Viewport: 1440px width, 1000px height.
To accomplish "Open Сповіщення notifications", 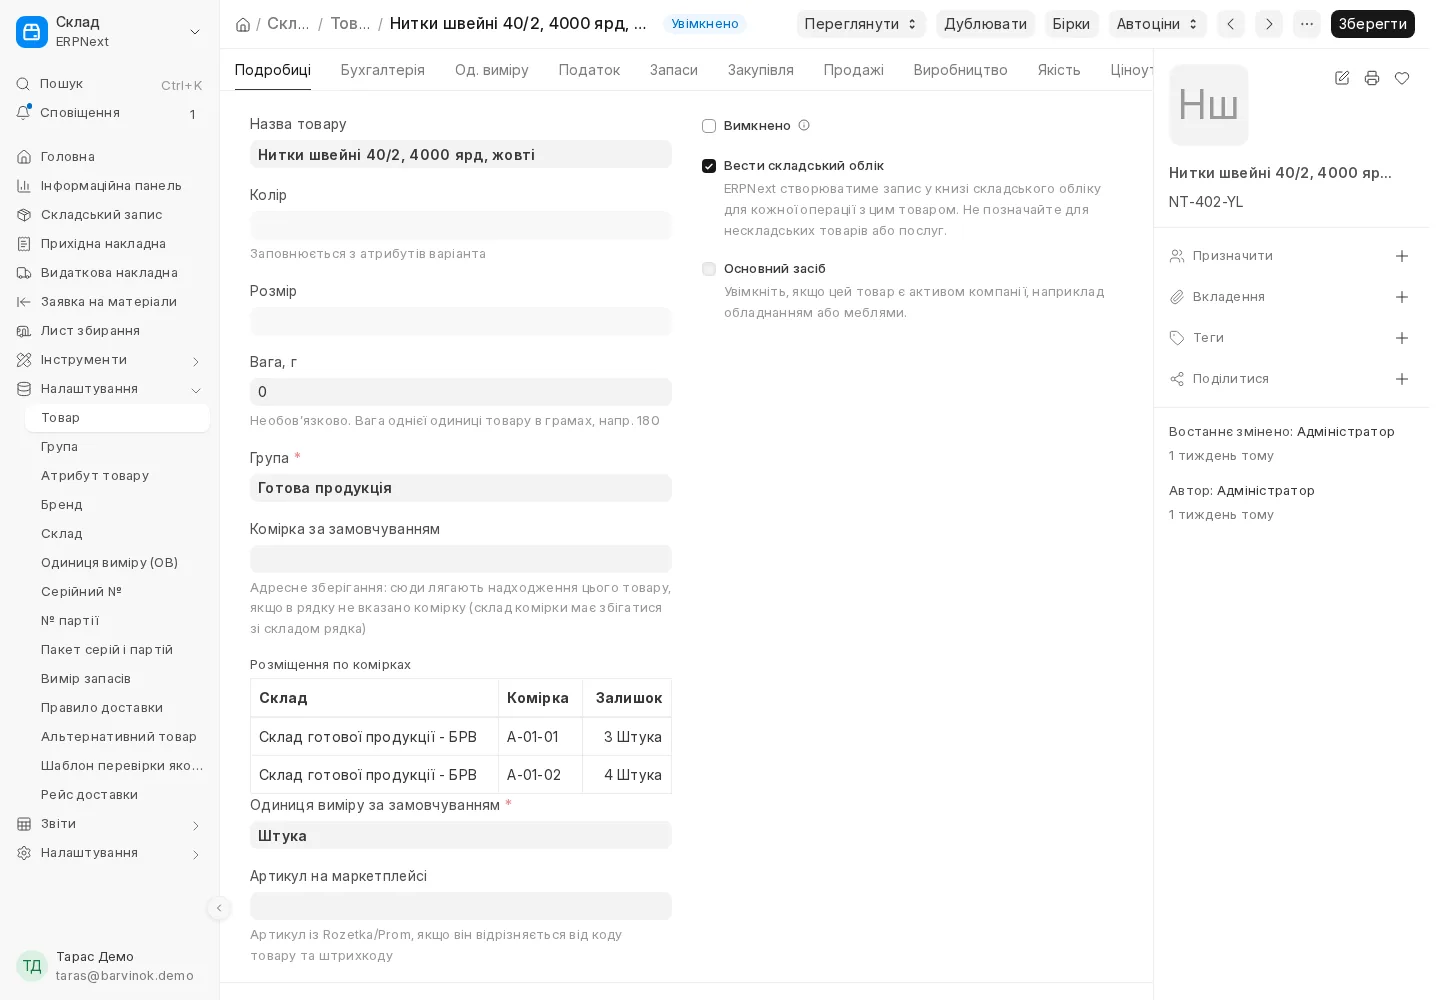I will coord(108,113).
